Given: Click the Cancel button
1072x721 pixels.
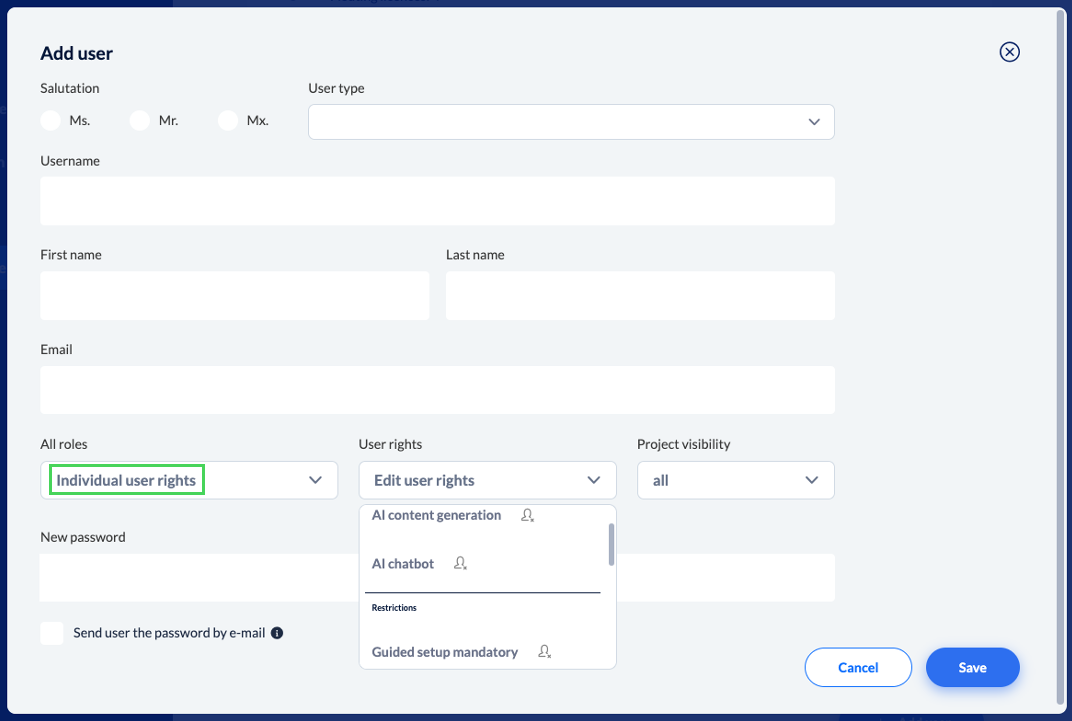Looking at the screenshot, I should coord(858,667).
